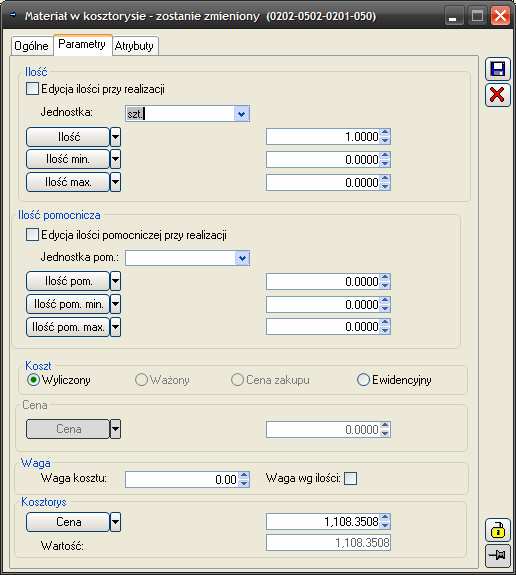Screen dimensions: 516x575
Task: Click the pushpin icon
Action: 498,556
